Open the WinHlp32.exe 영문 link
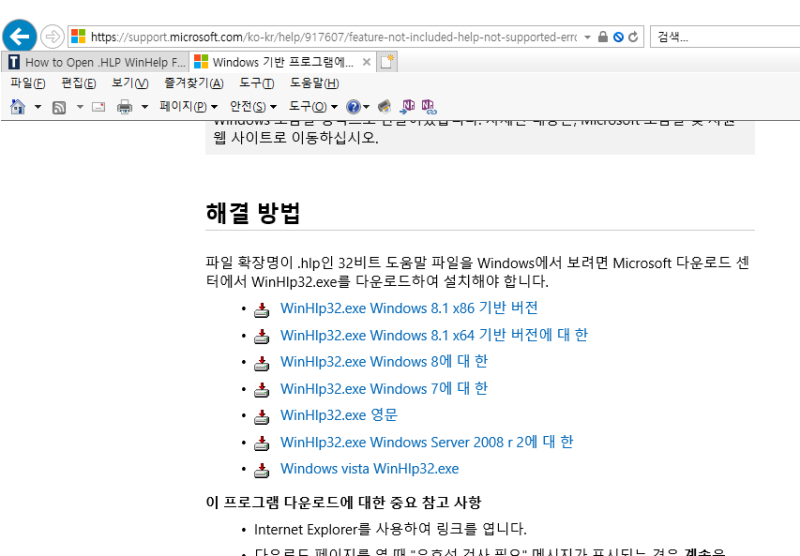 pos(339,415)
